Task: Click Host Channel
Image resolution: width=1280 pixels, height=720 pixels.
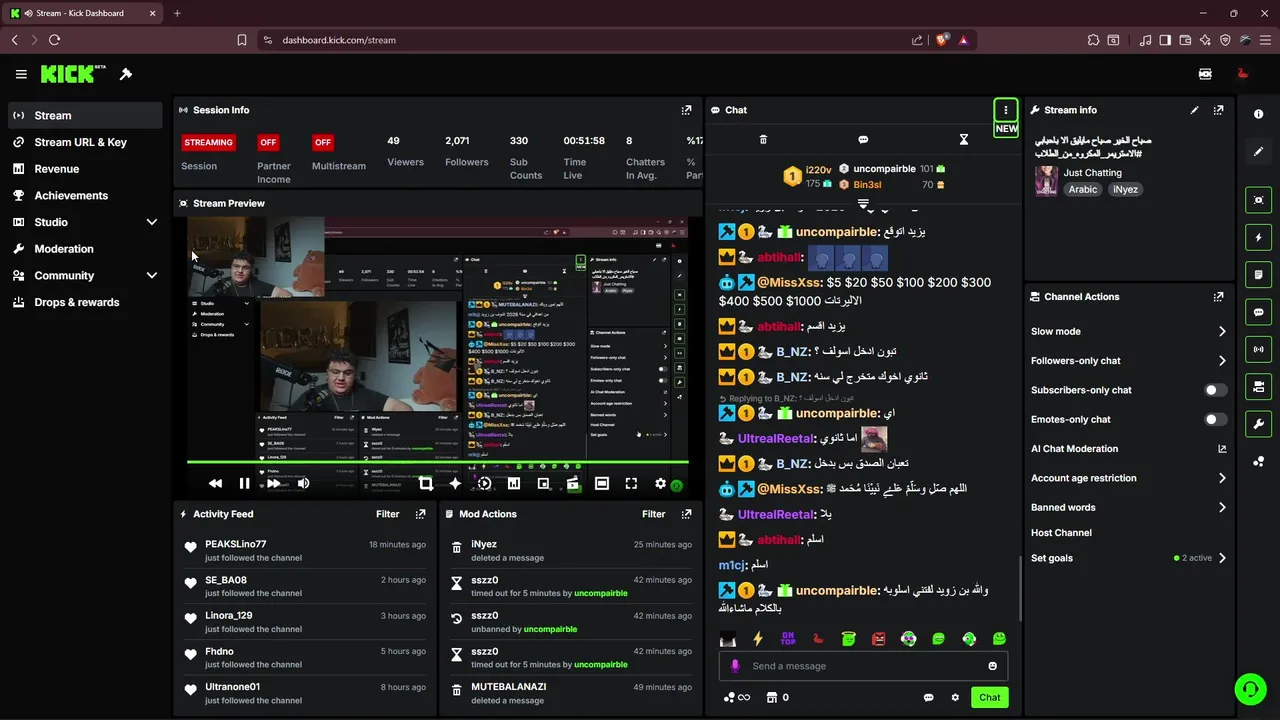Action: (x=1061, y=533)
